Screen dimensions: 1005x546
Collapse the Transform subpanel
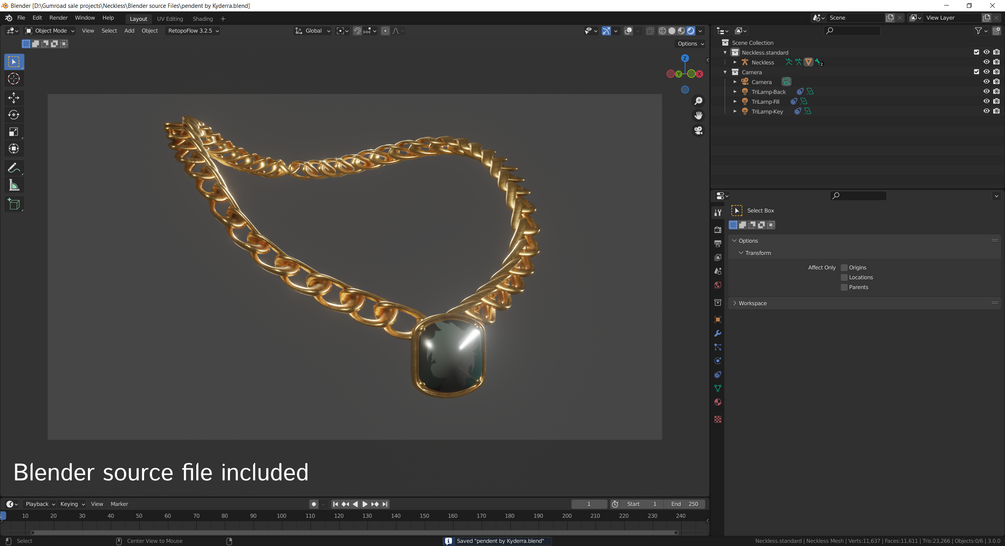(757, 253)
